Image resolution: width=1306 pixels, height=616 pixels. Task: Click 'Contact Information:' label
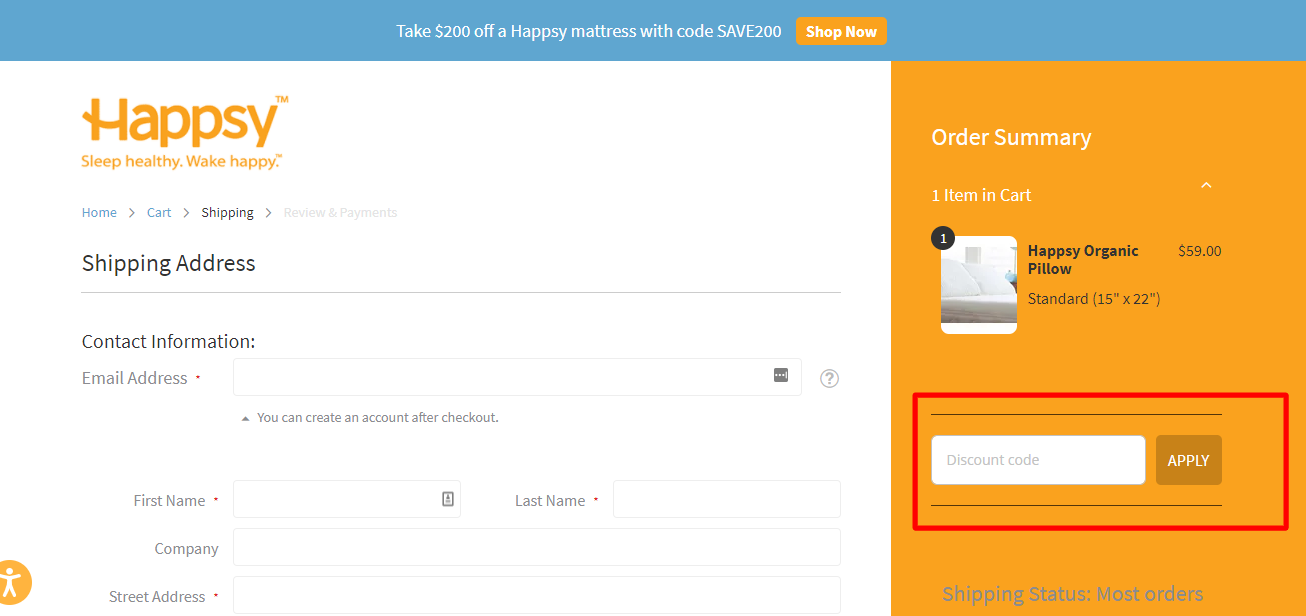[169, 341]
